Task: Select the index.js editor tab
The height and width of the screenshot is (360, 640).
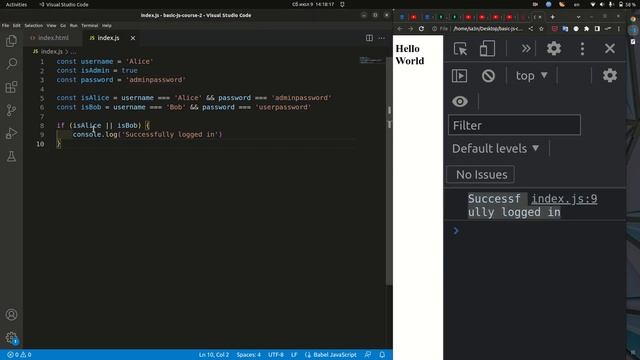Action: pos(108,38)
